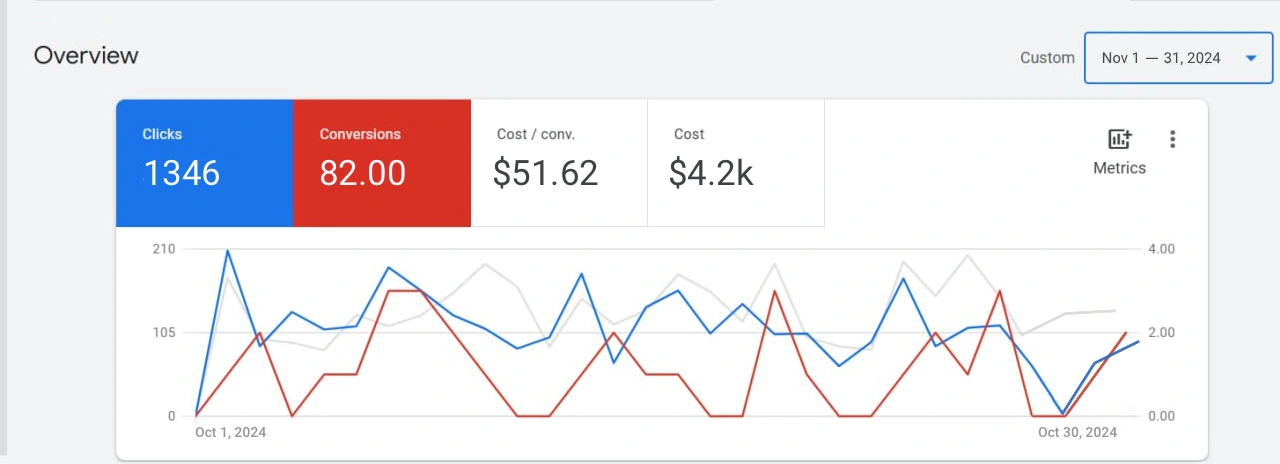Click the 210 left axis value
This screenshot has width=1280, height=464.
163,248
